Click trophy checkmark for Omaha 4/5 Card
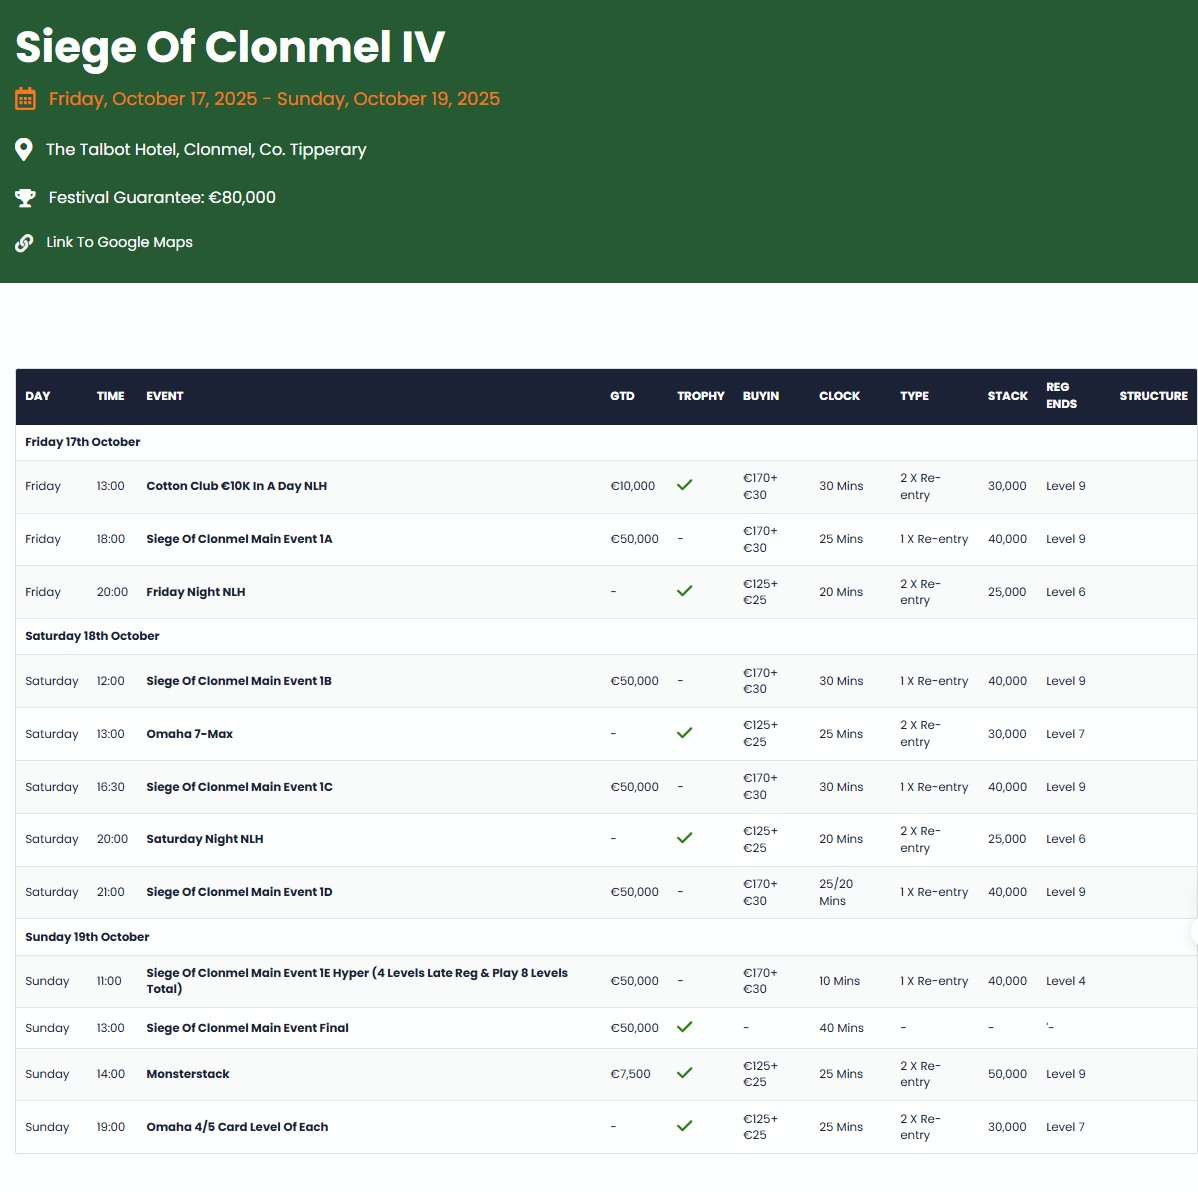 [x=684, y=1126]
